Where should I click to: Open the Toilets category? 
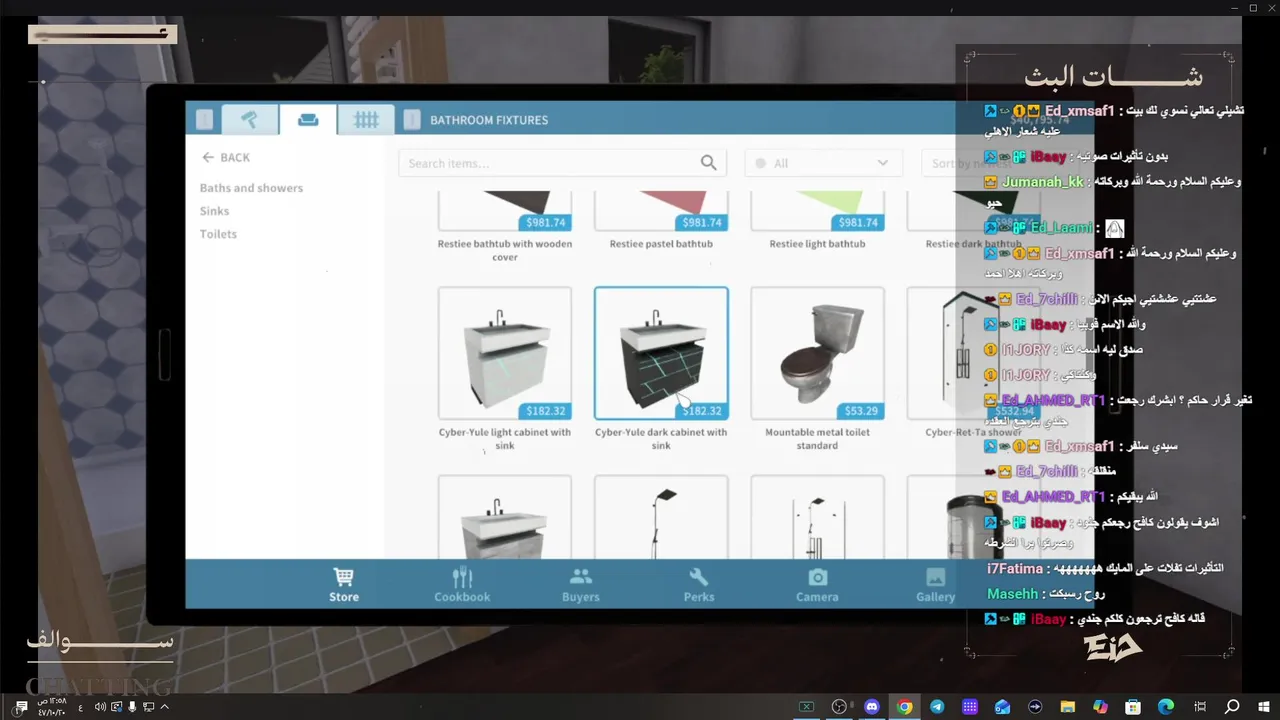click(218, 234)
